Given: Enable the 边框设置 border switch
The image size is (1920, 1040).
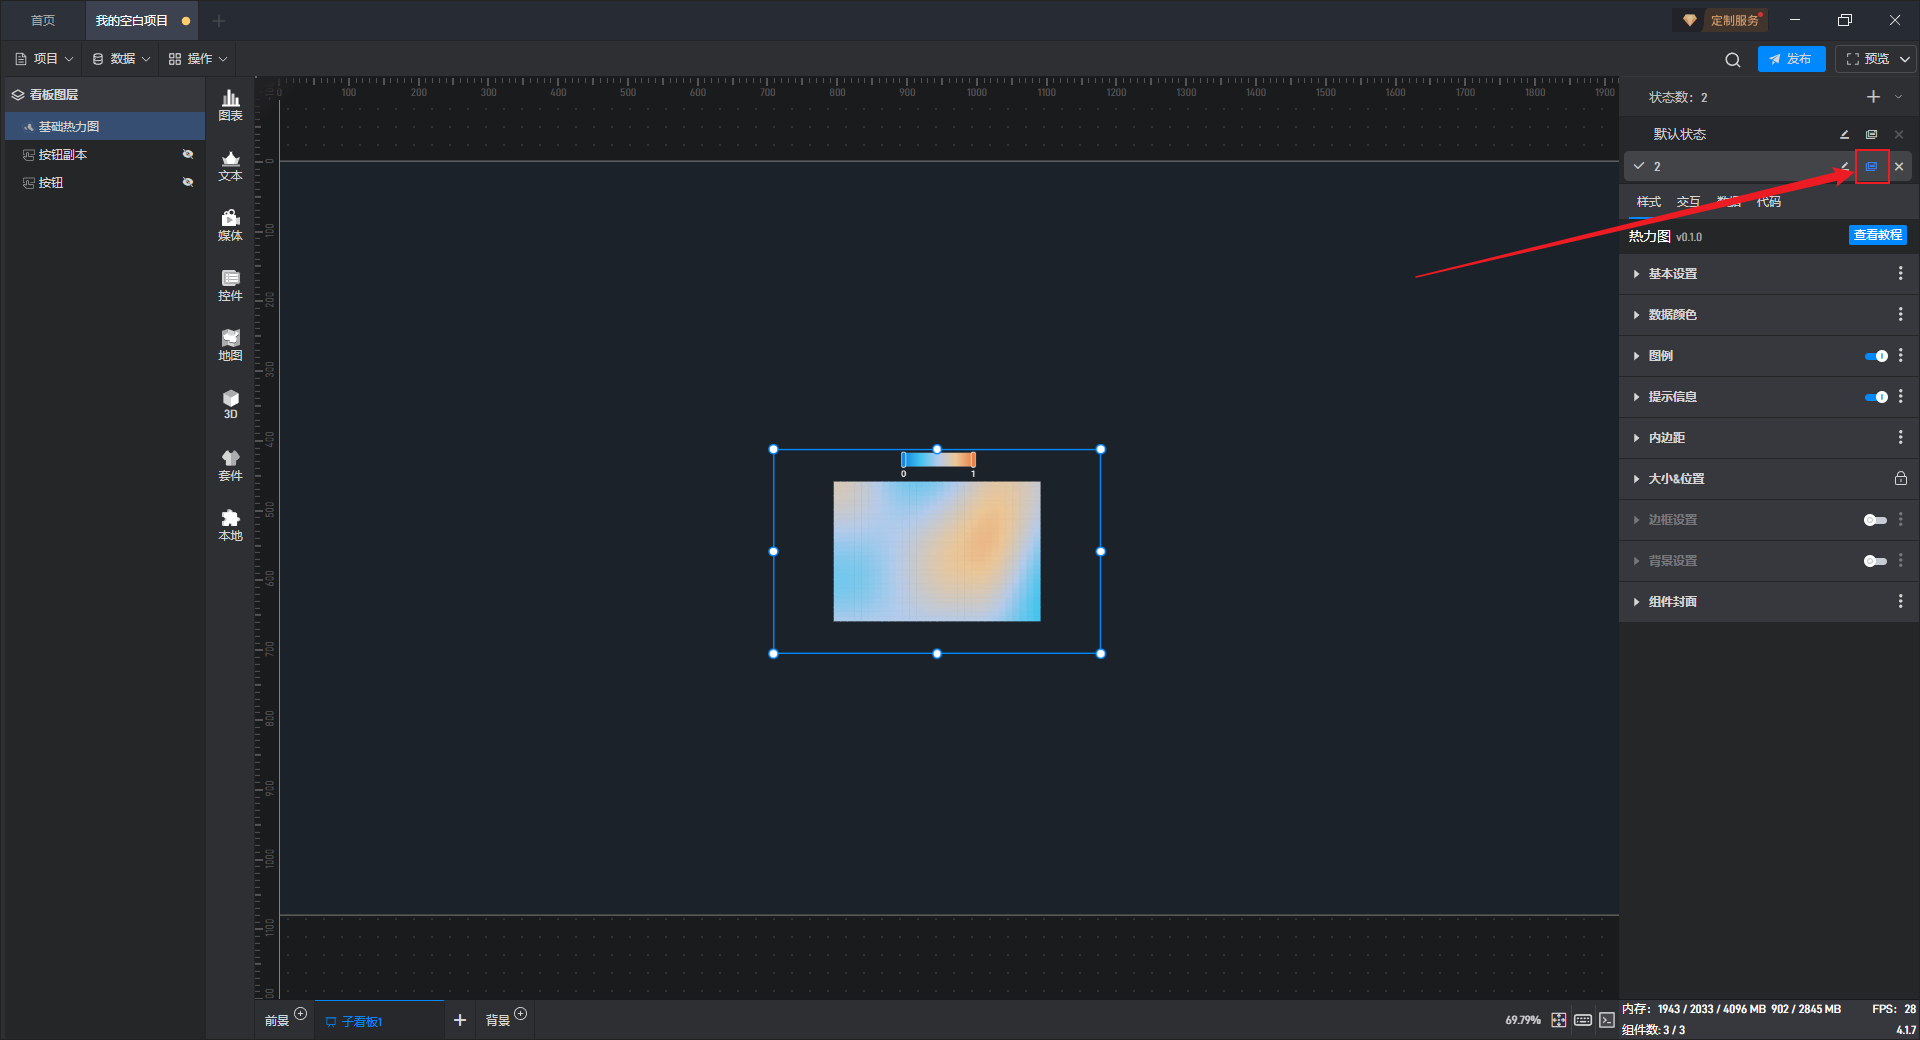Looking at the screenshot, I should (1875, 520).
